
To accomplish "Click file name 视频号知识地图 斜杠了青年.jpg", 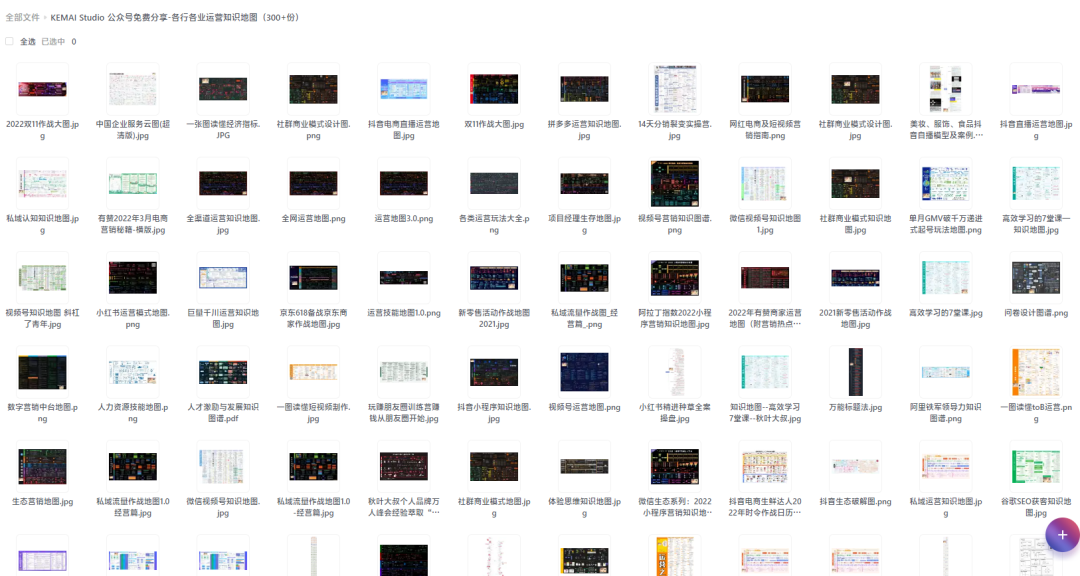I will [43, 318].
